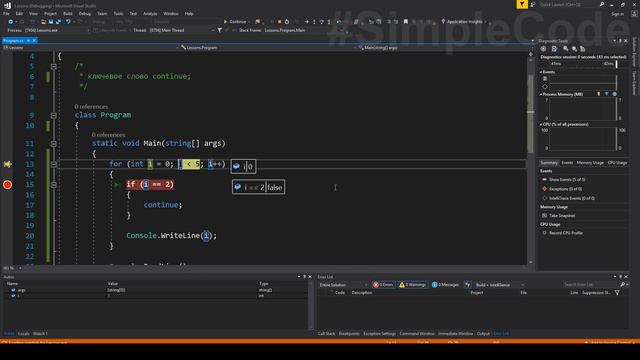Click the Diagnostic Tools zoom in icon

pyautogui.click(x=566, y=49)
